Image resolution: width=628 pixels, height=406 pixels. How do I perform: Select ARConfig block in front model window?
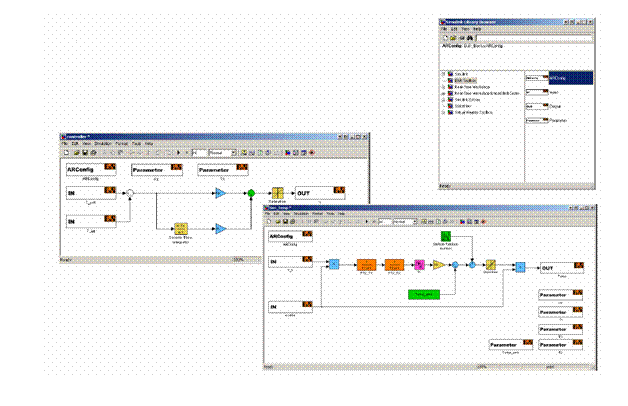[290, 237]
